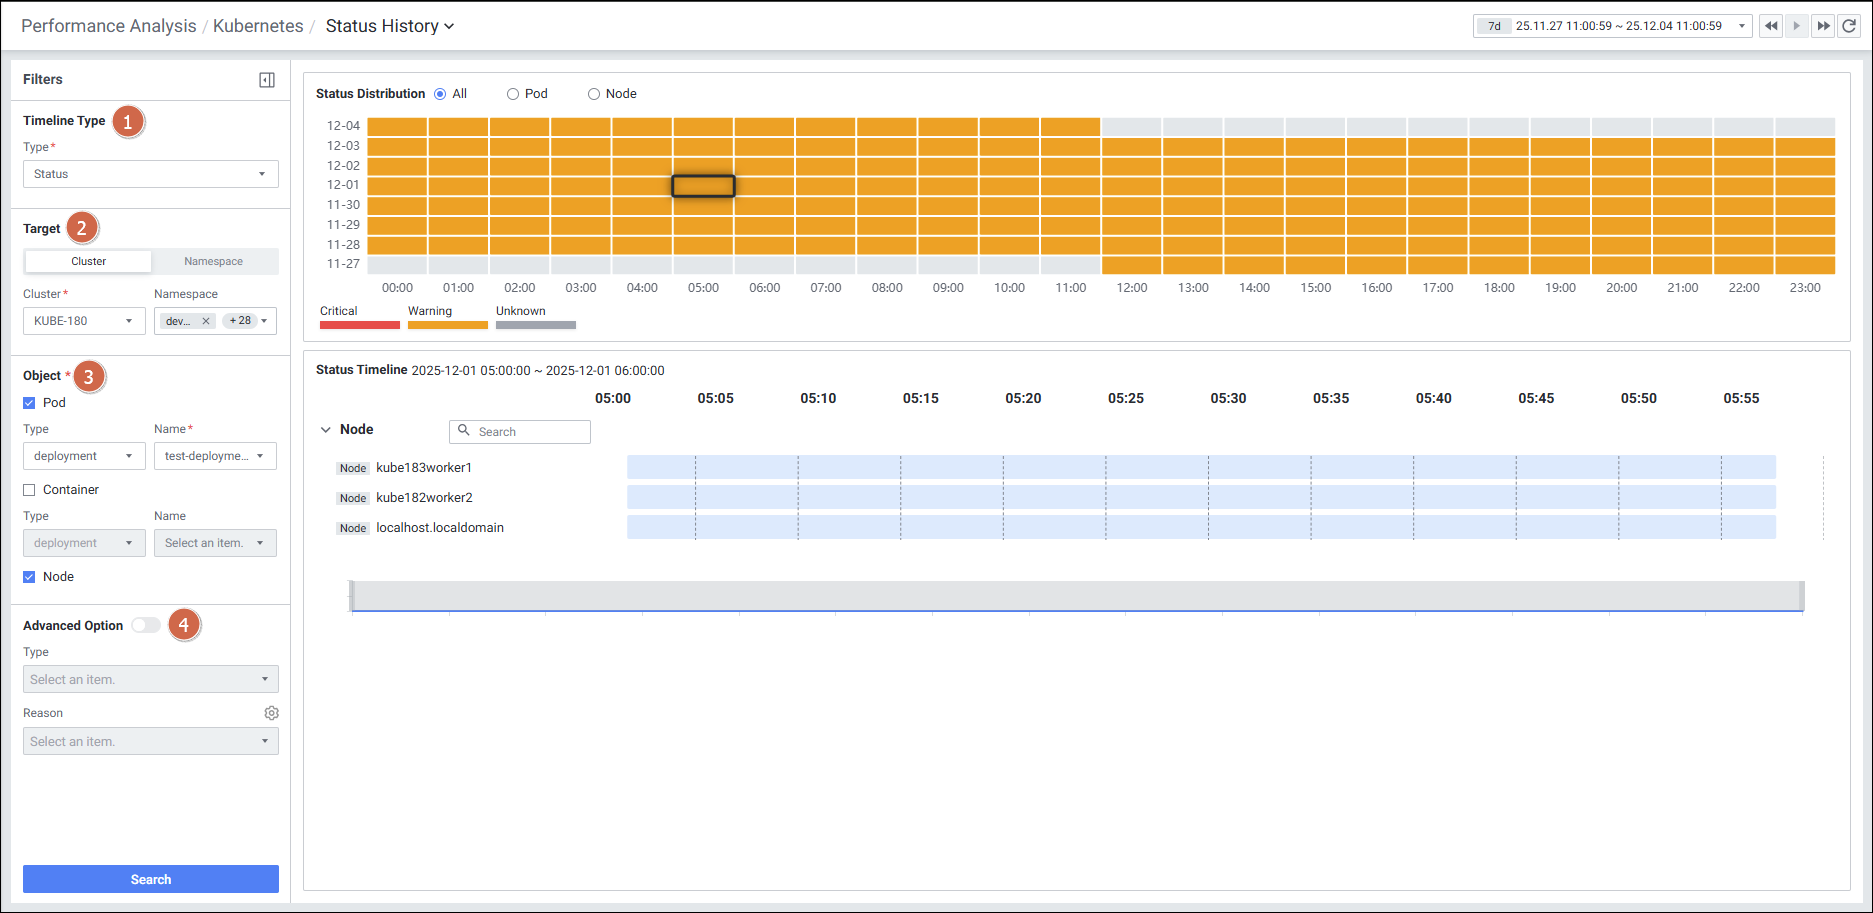Jump to next time range
Viewport: 1873px width, 913px height.
(x=1823, y=26)
